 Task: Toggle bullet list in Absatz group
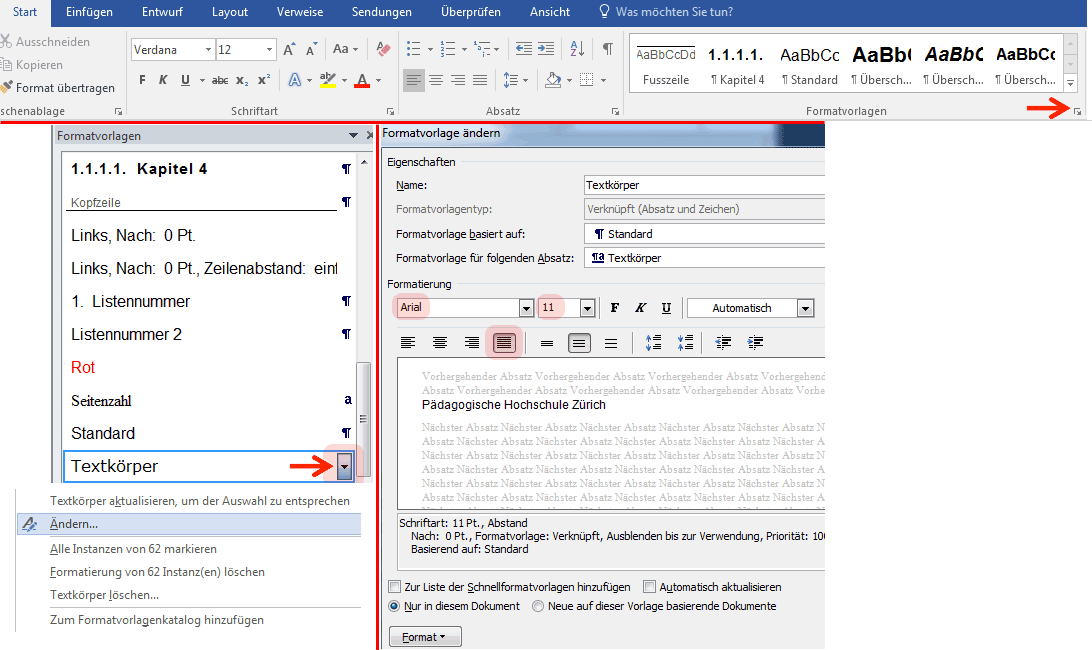[x=414, y=49]
